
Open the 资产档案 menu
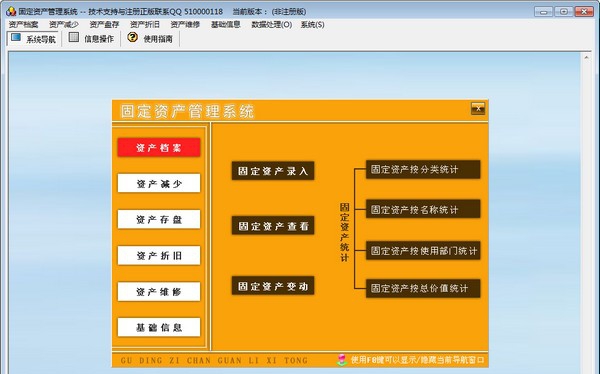pyautogui.click(x=23, y=24)
